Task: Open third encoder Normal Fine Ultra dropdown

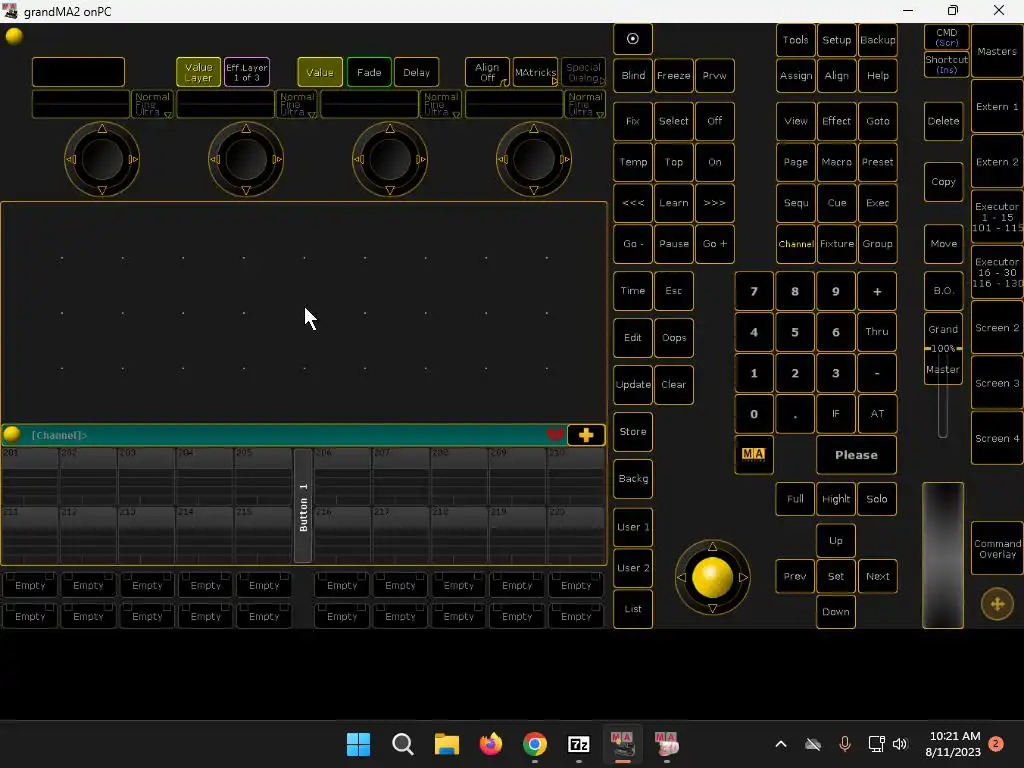Action: click(x=441, y=104)
